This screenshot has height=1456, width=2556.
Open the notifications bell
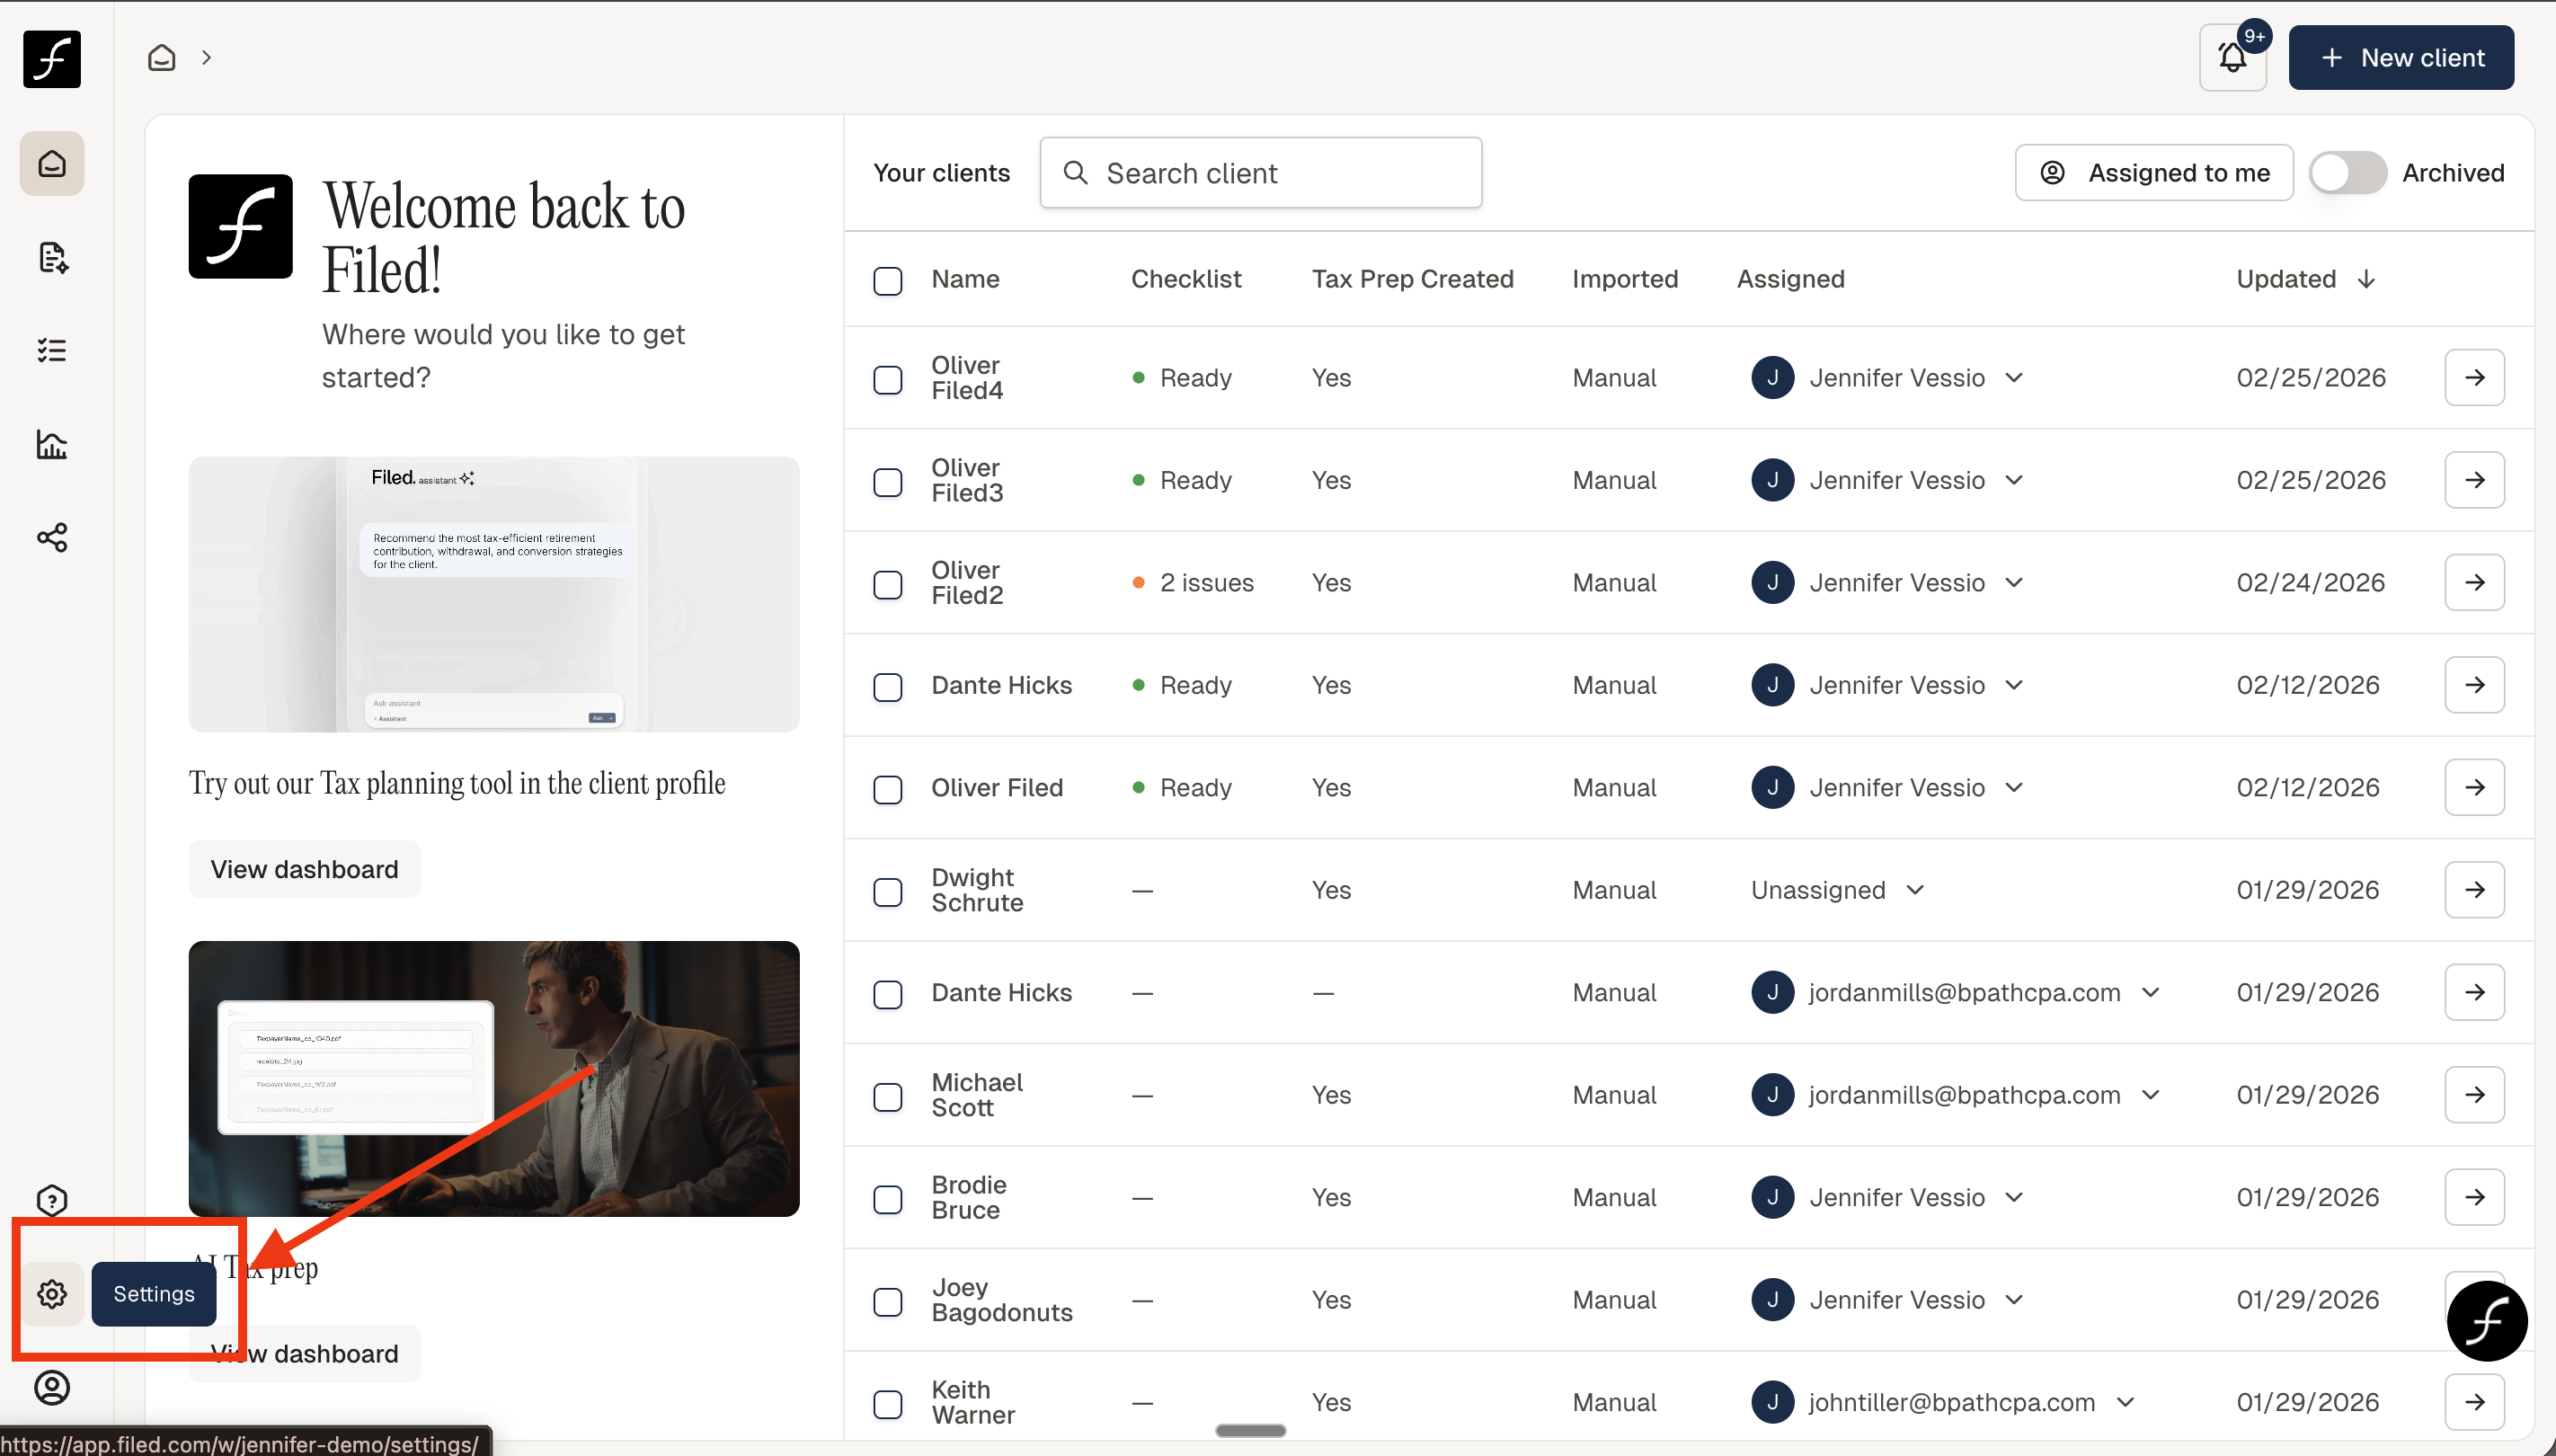[x=2232, y=58]
